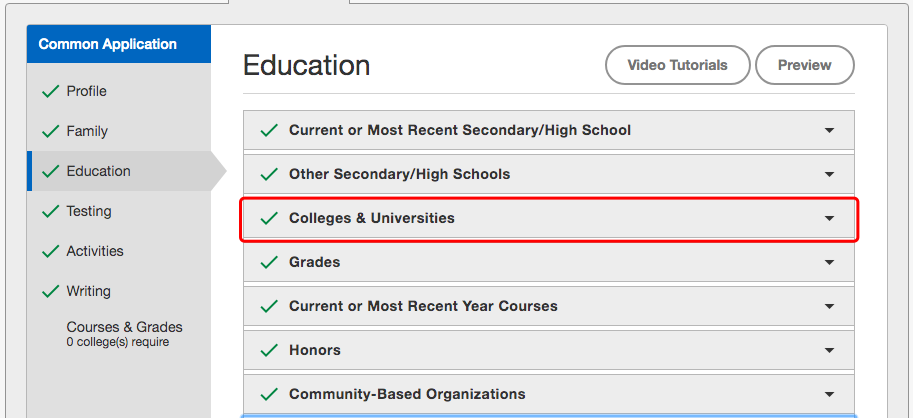Expand Current or Most Recent Secondary/High School arrow
Image resolution: width=913 pixels, height=418 pixels.
point(830,130)
